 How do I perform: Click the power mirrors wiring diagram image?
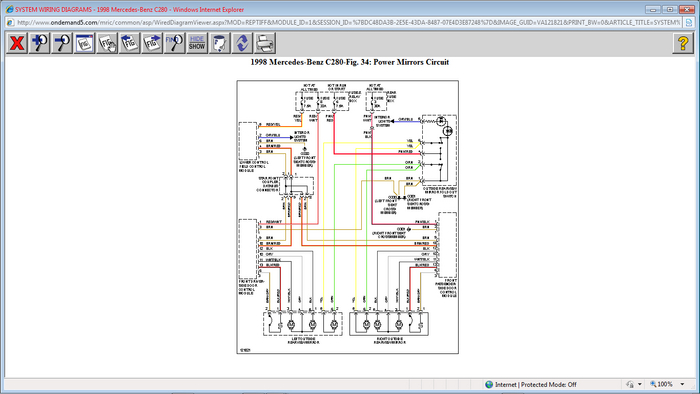click(x=347, y=217)
